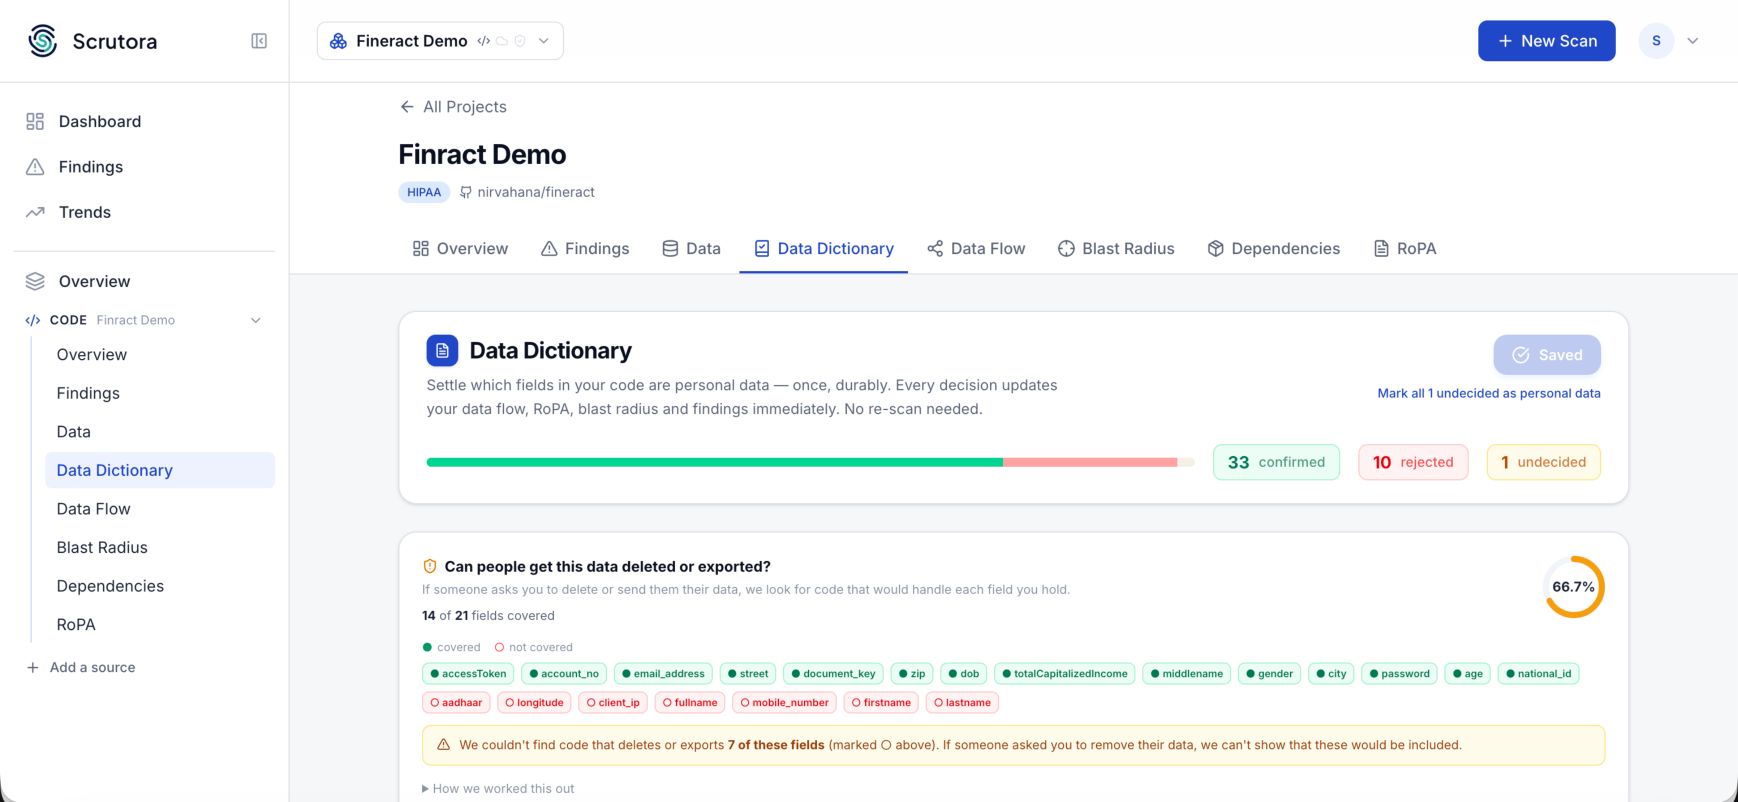1738x802 pixels.
Task: Open Data under CODE in the sidebar
Action: click(160, 432)
